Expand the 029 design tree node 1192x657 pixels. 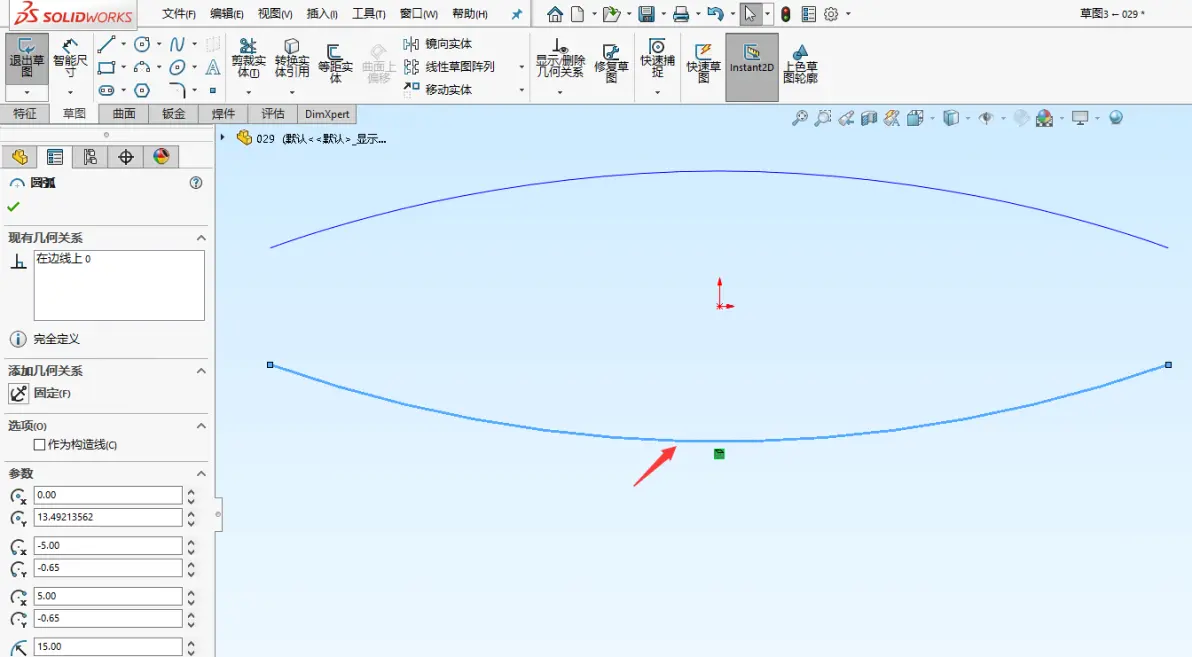223,138
